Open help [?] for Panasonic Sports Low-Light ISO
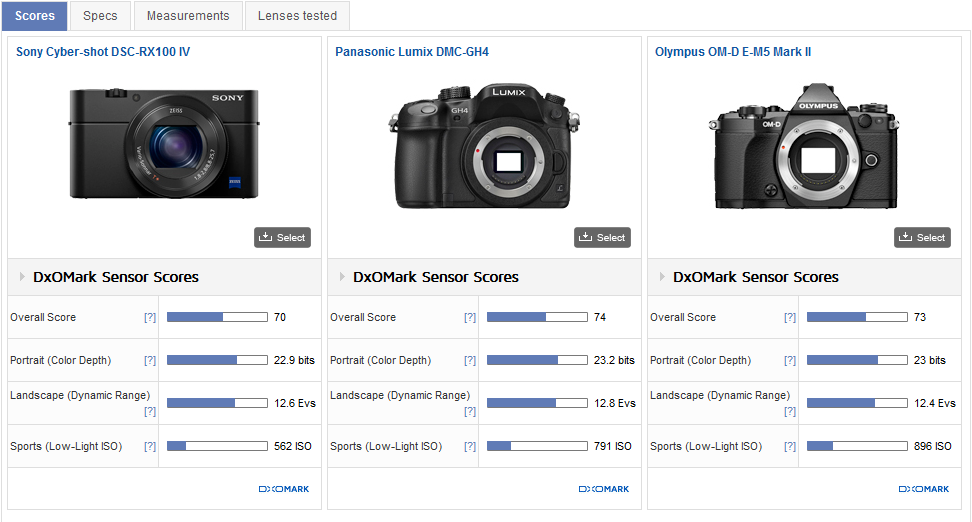 [x=470, y=446]
